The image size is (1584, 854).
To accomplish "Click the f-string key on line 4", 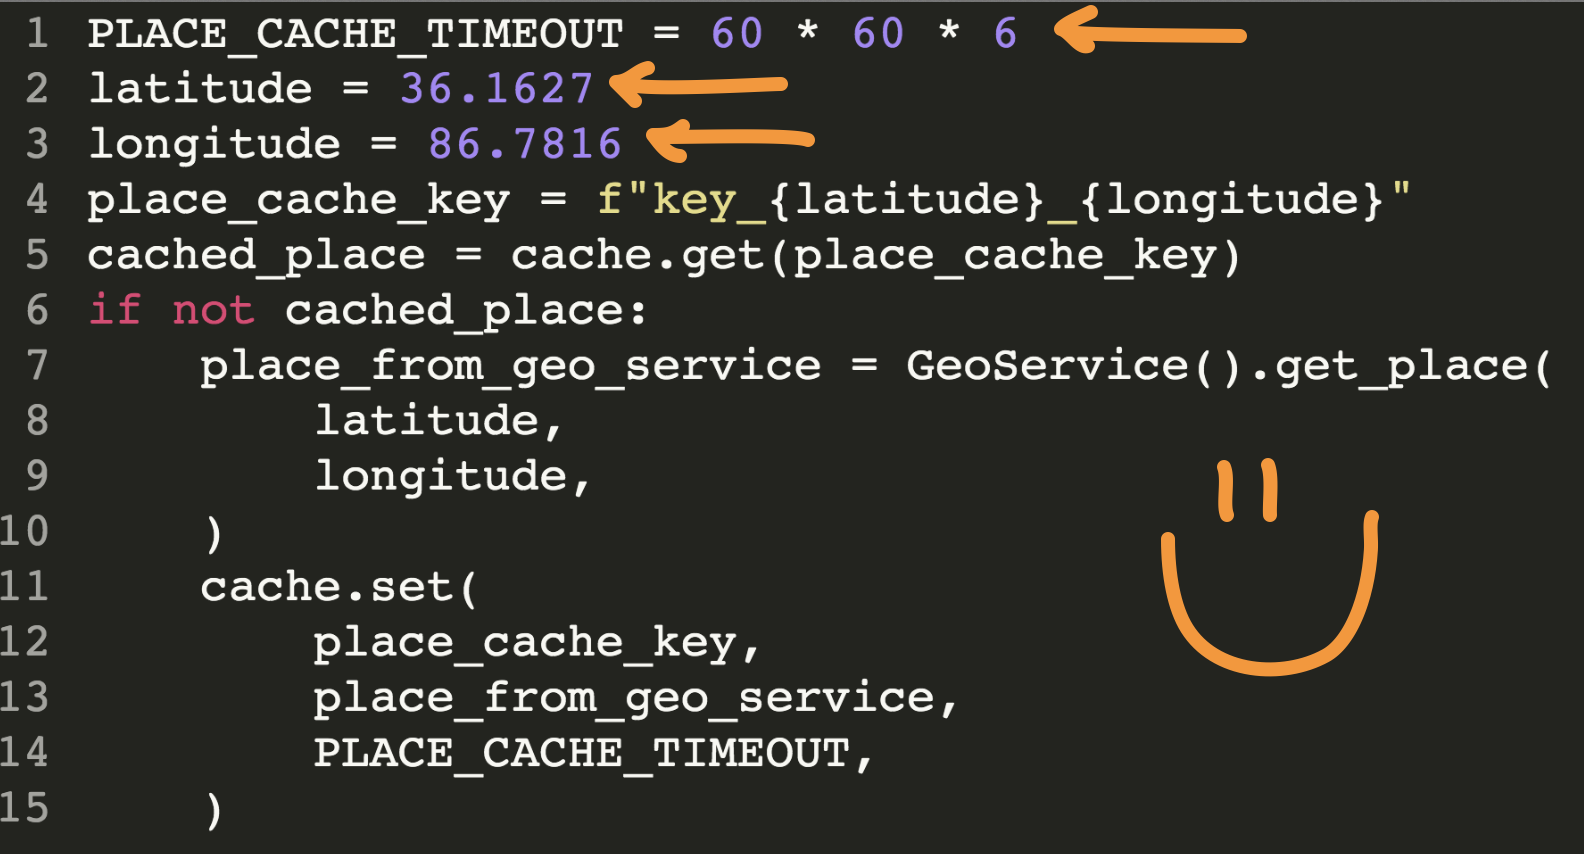I will [x=1003, y=200].
